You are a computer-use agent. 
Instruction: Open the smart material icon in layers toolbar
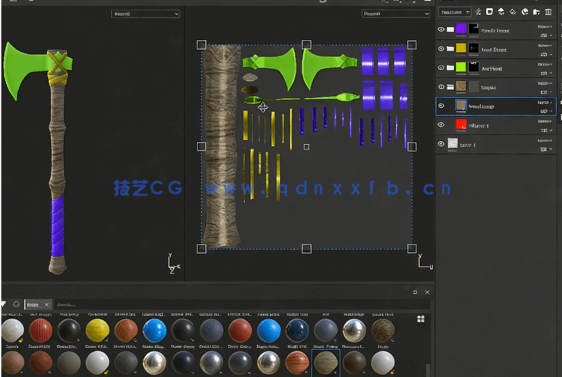click(525, 12)
